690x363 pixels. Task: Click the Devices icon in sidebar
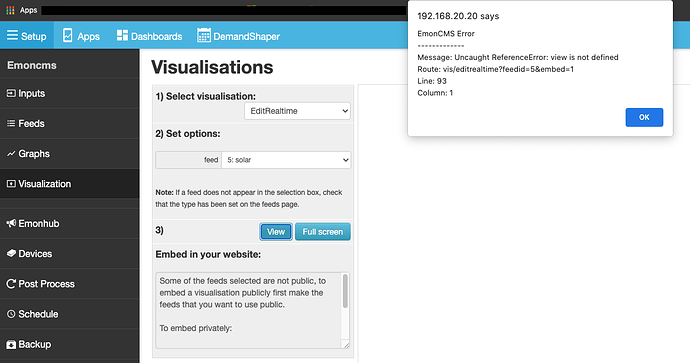click(x=11, y=253)
